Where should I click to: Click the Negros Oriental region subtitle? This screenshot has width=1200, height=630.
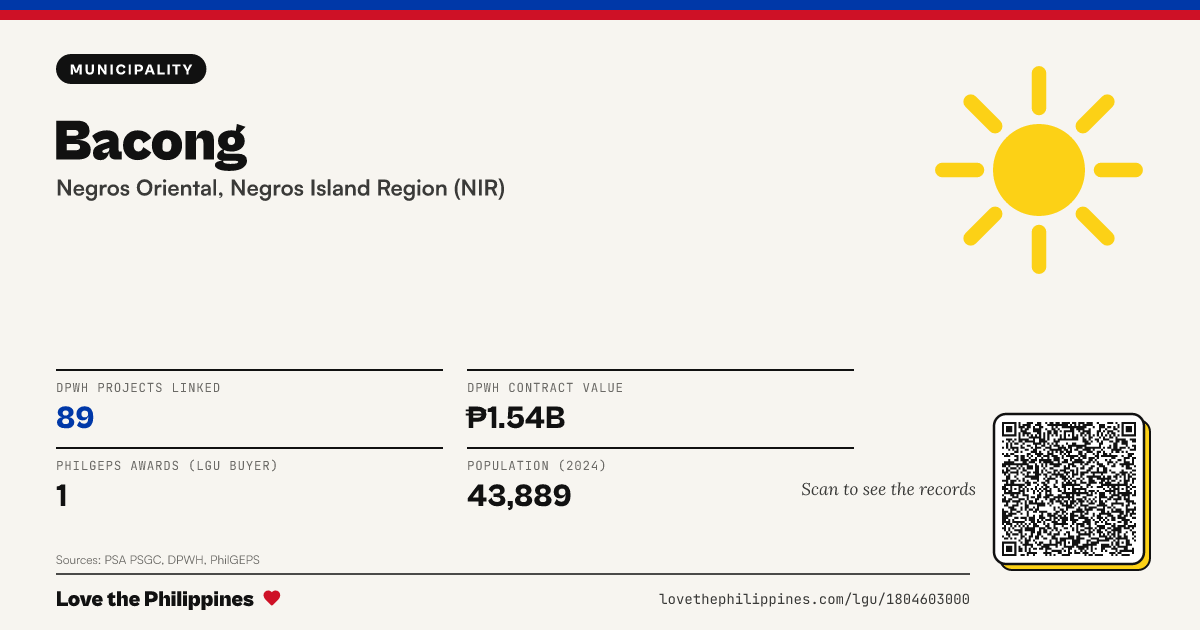pos(280,188)
